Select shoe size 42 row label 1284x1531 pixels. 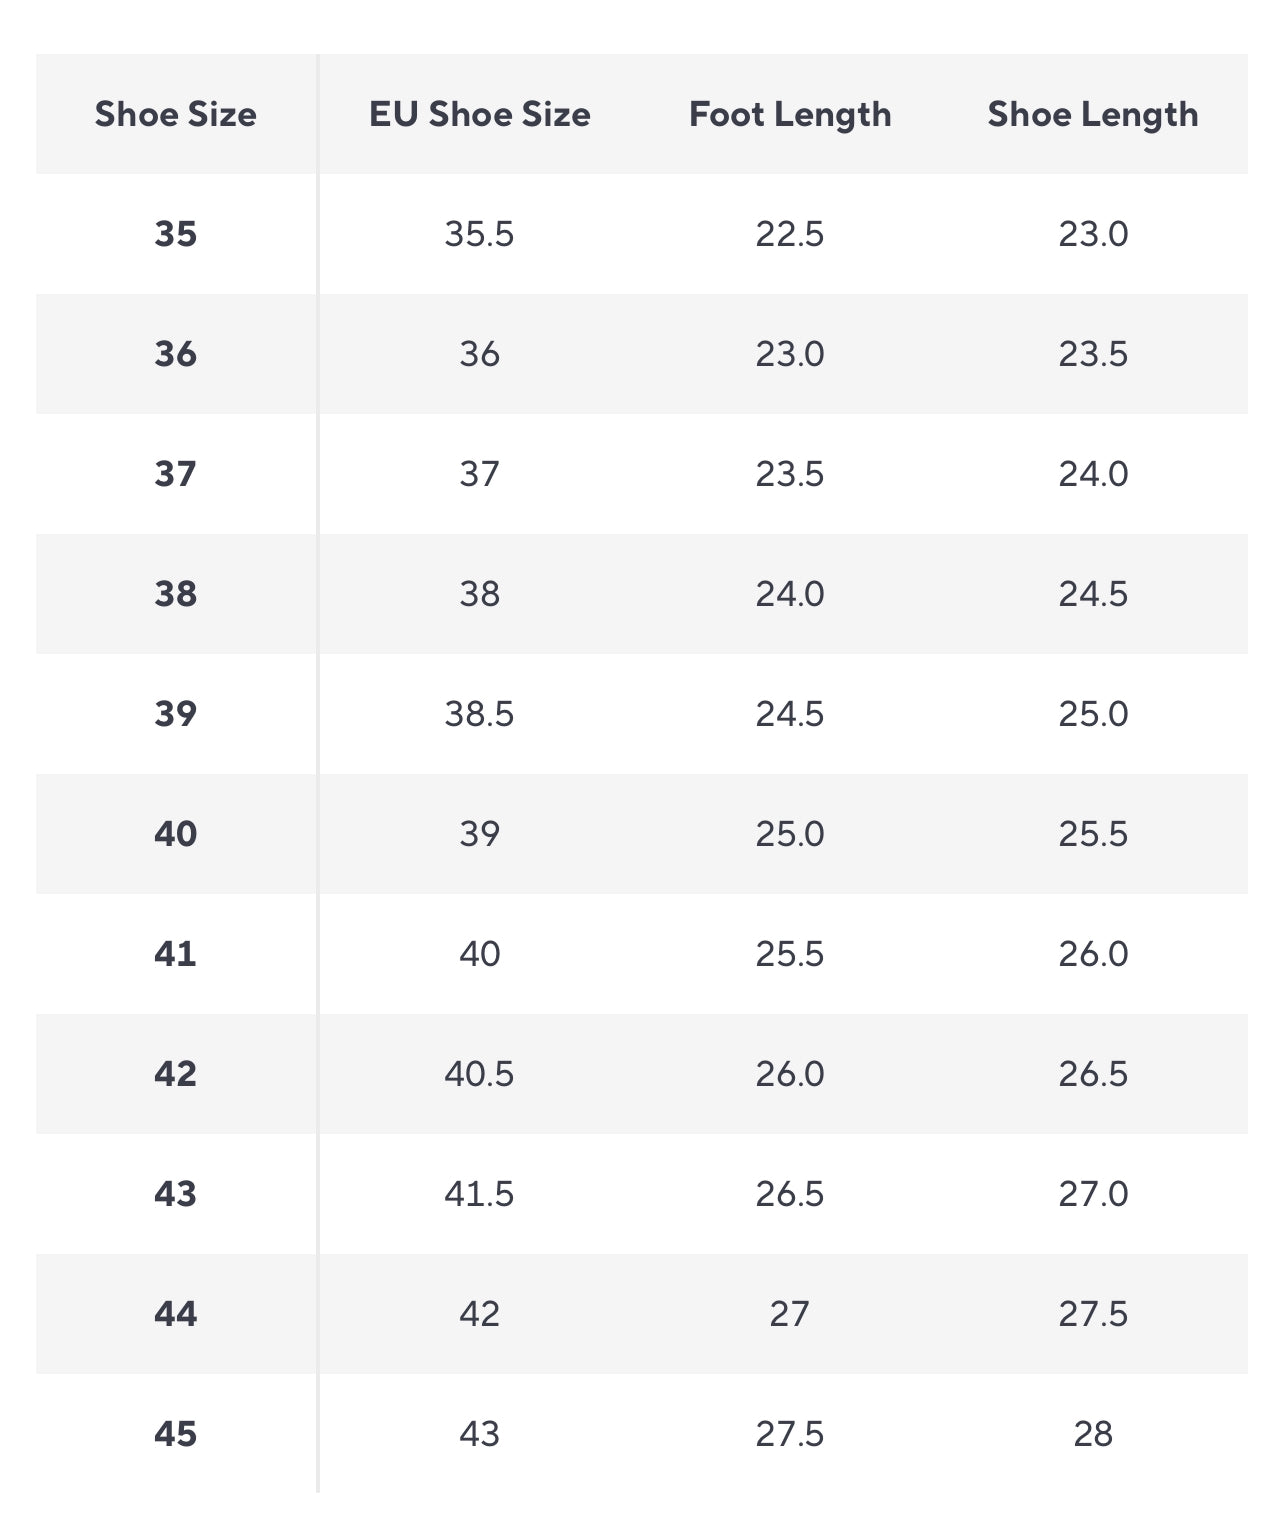176,1074
